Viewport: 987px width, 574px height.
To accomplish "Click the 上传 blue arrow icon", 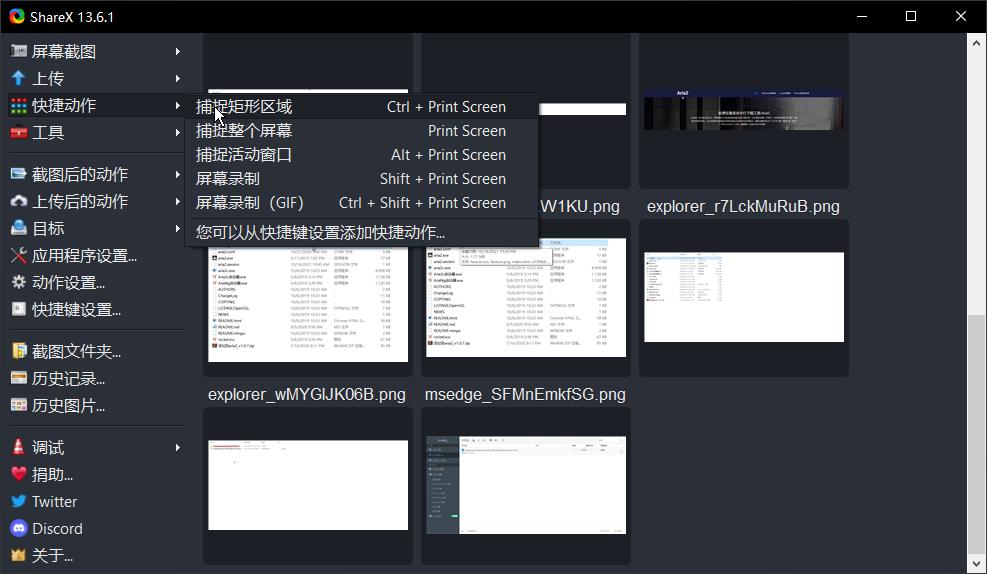I will tap(19, 78).
